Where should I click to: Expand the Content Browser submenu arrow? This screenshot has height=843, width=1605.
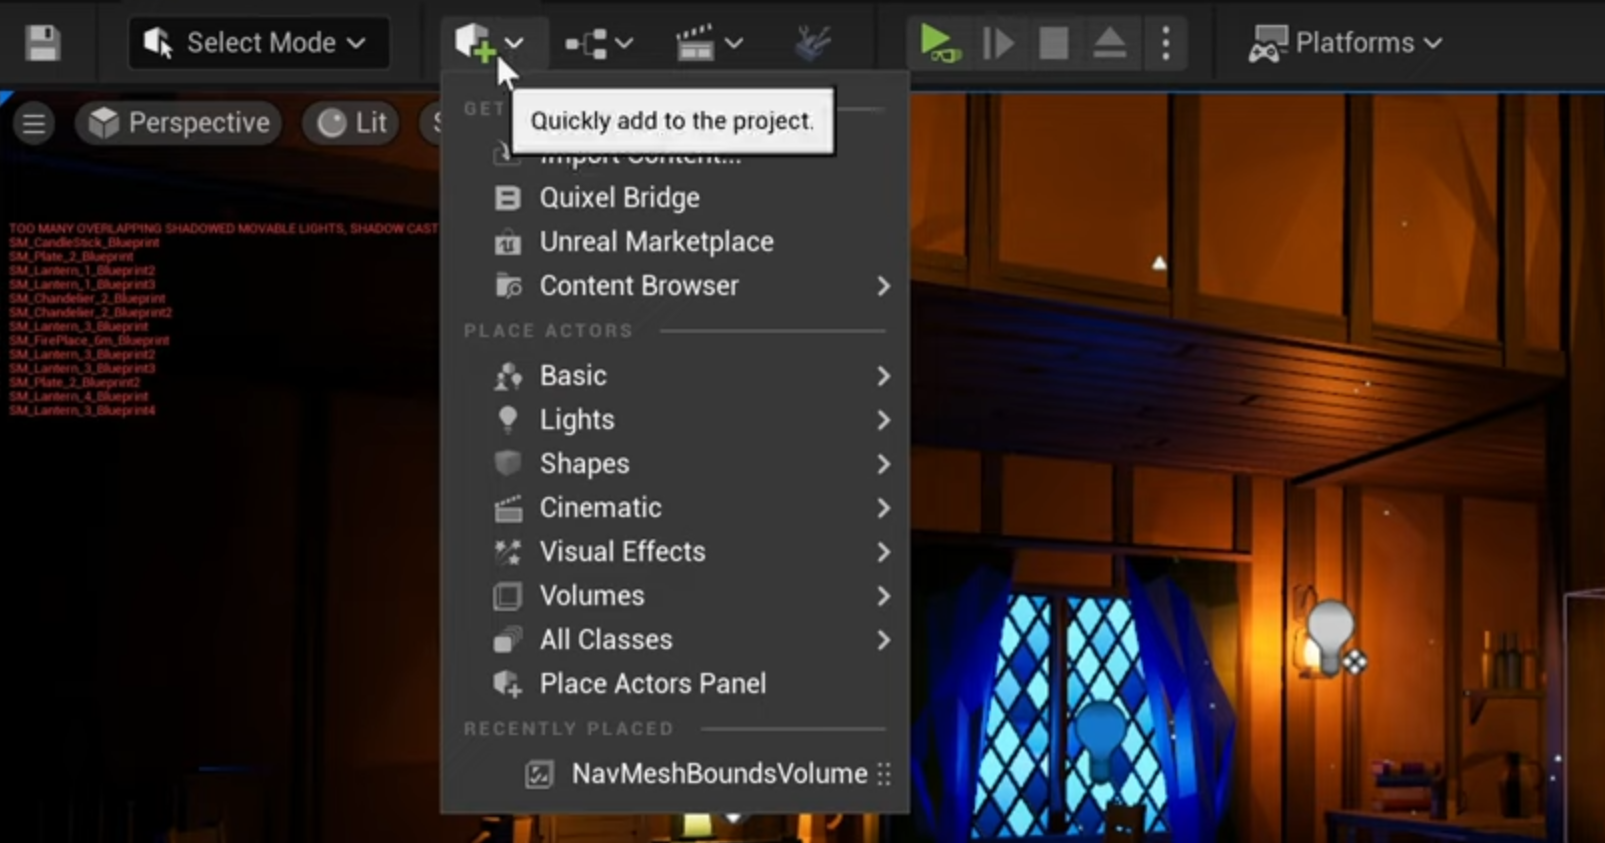tap(883, 286)
